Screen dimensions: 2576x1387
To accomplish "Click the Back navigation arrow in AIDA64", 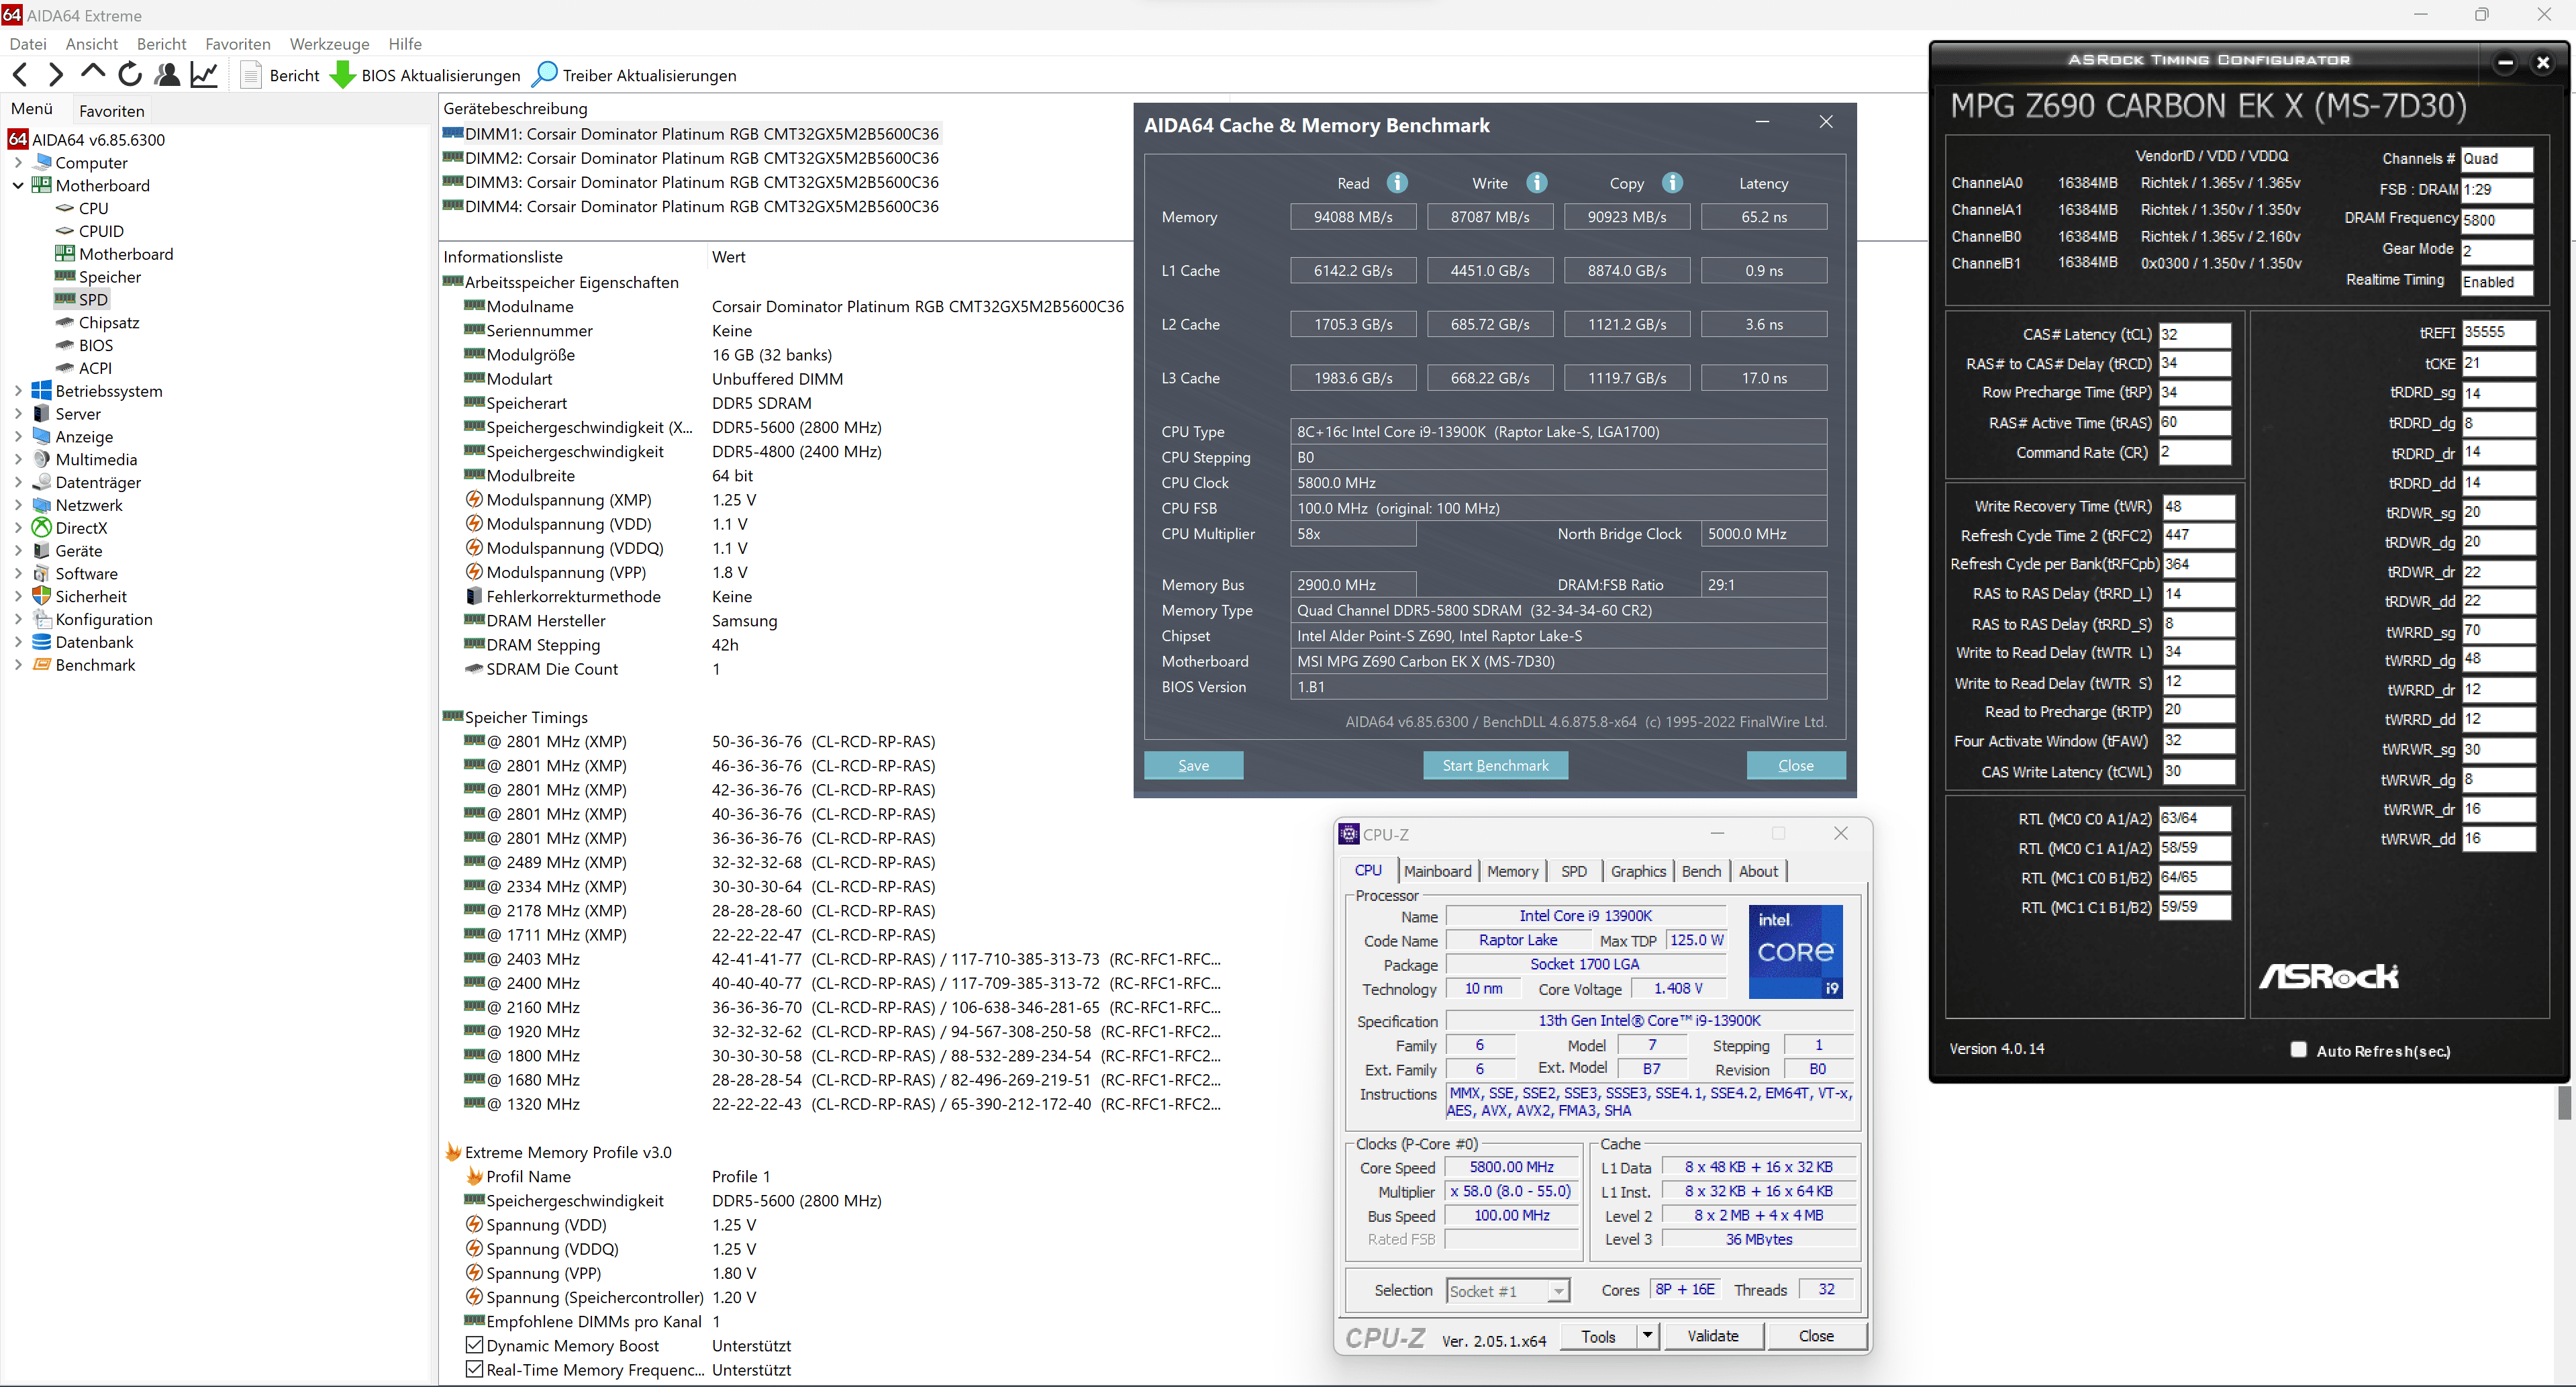I will click(20, 75).
